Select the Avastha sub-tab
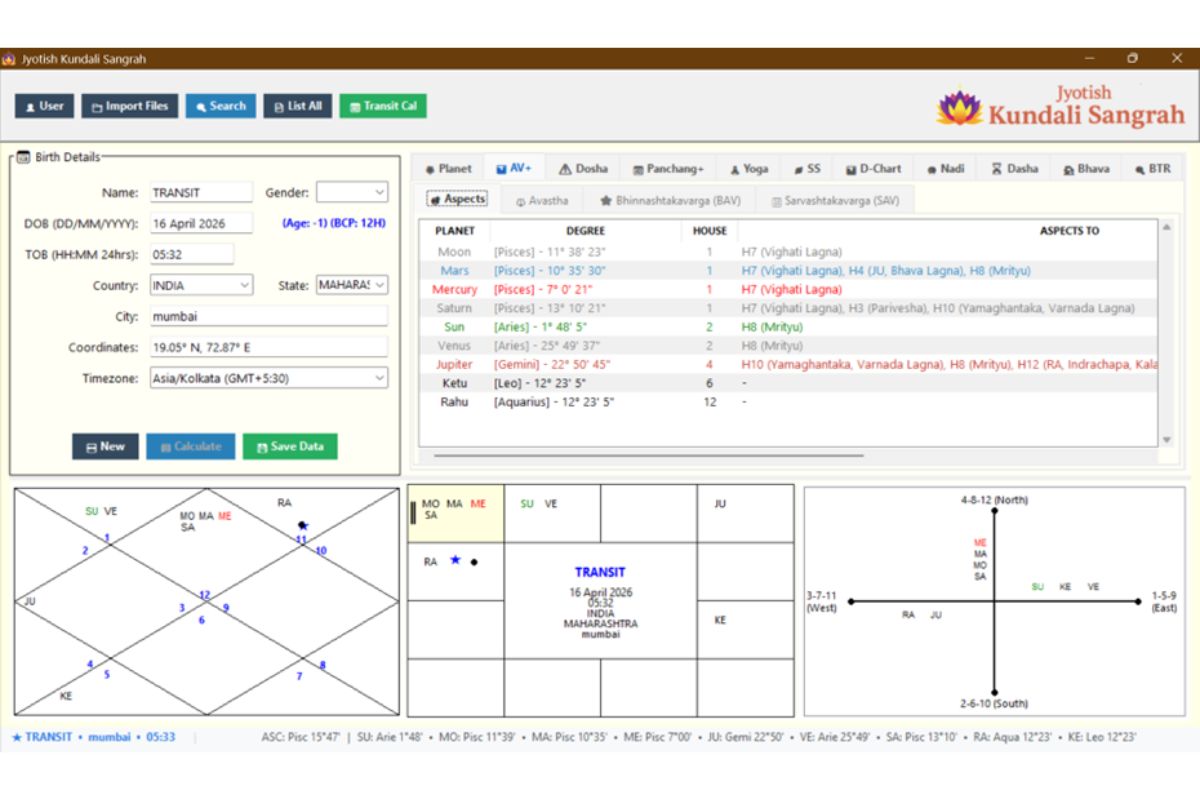The image size is (1200, 800). click(x=541, y=201)
